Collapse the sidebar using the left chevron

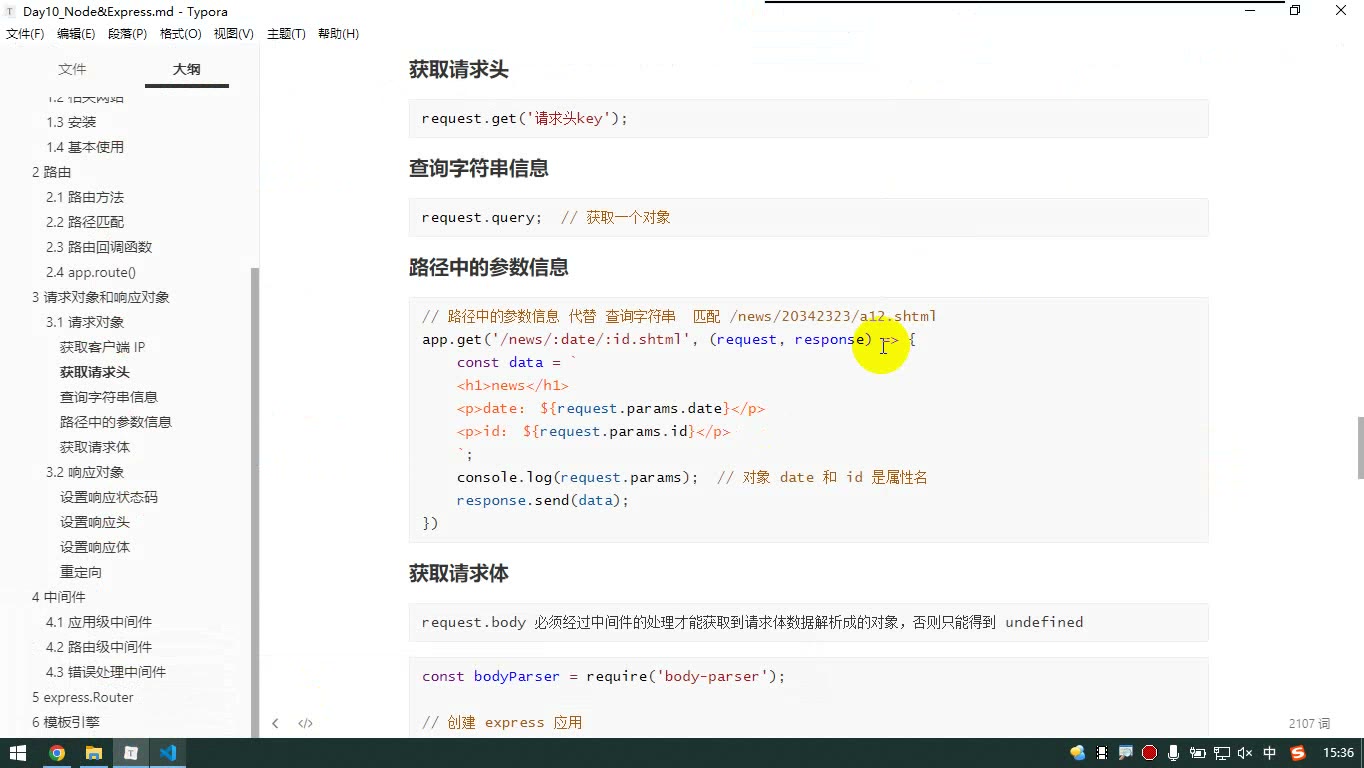pos(275,723)
